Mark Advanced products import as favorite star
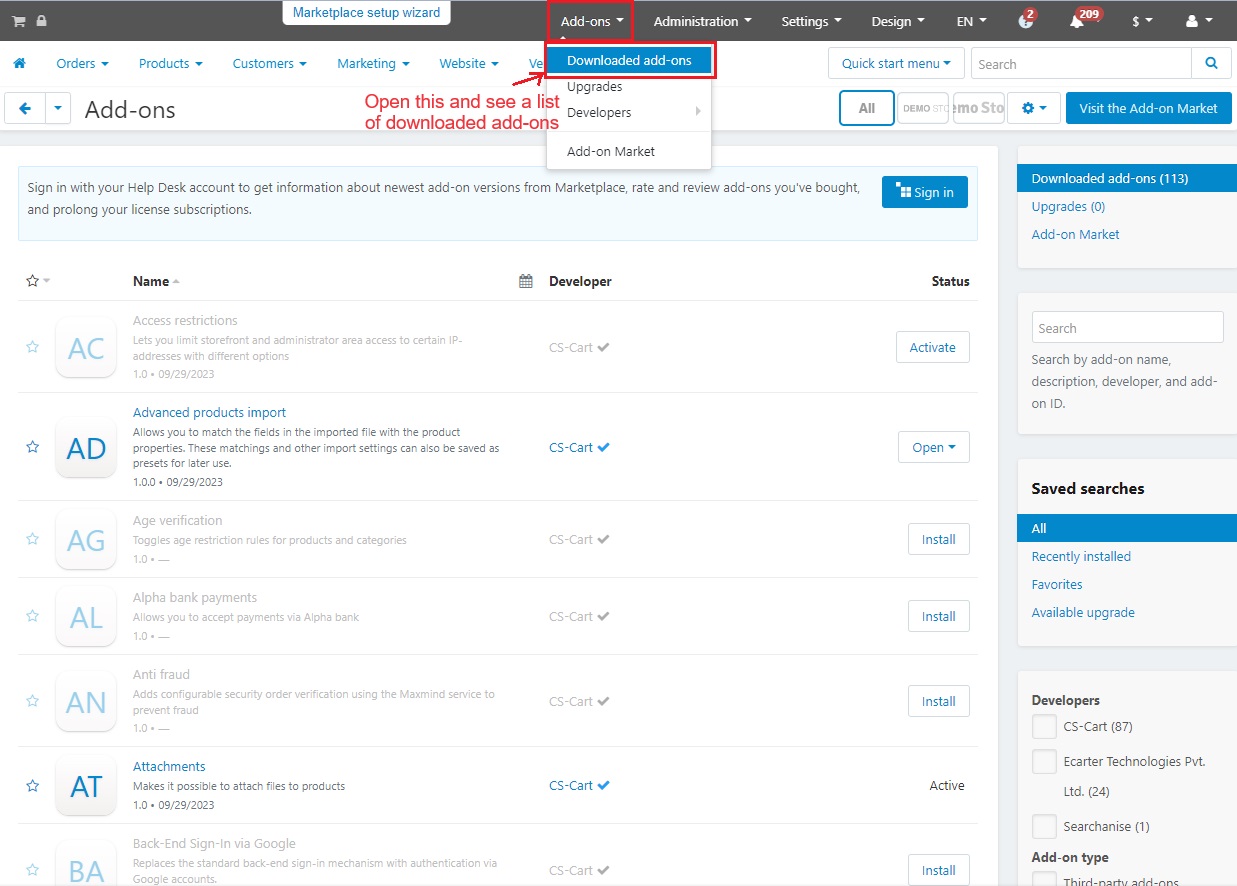This screenshot has height=886, width=1237. (32, 447)
